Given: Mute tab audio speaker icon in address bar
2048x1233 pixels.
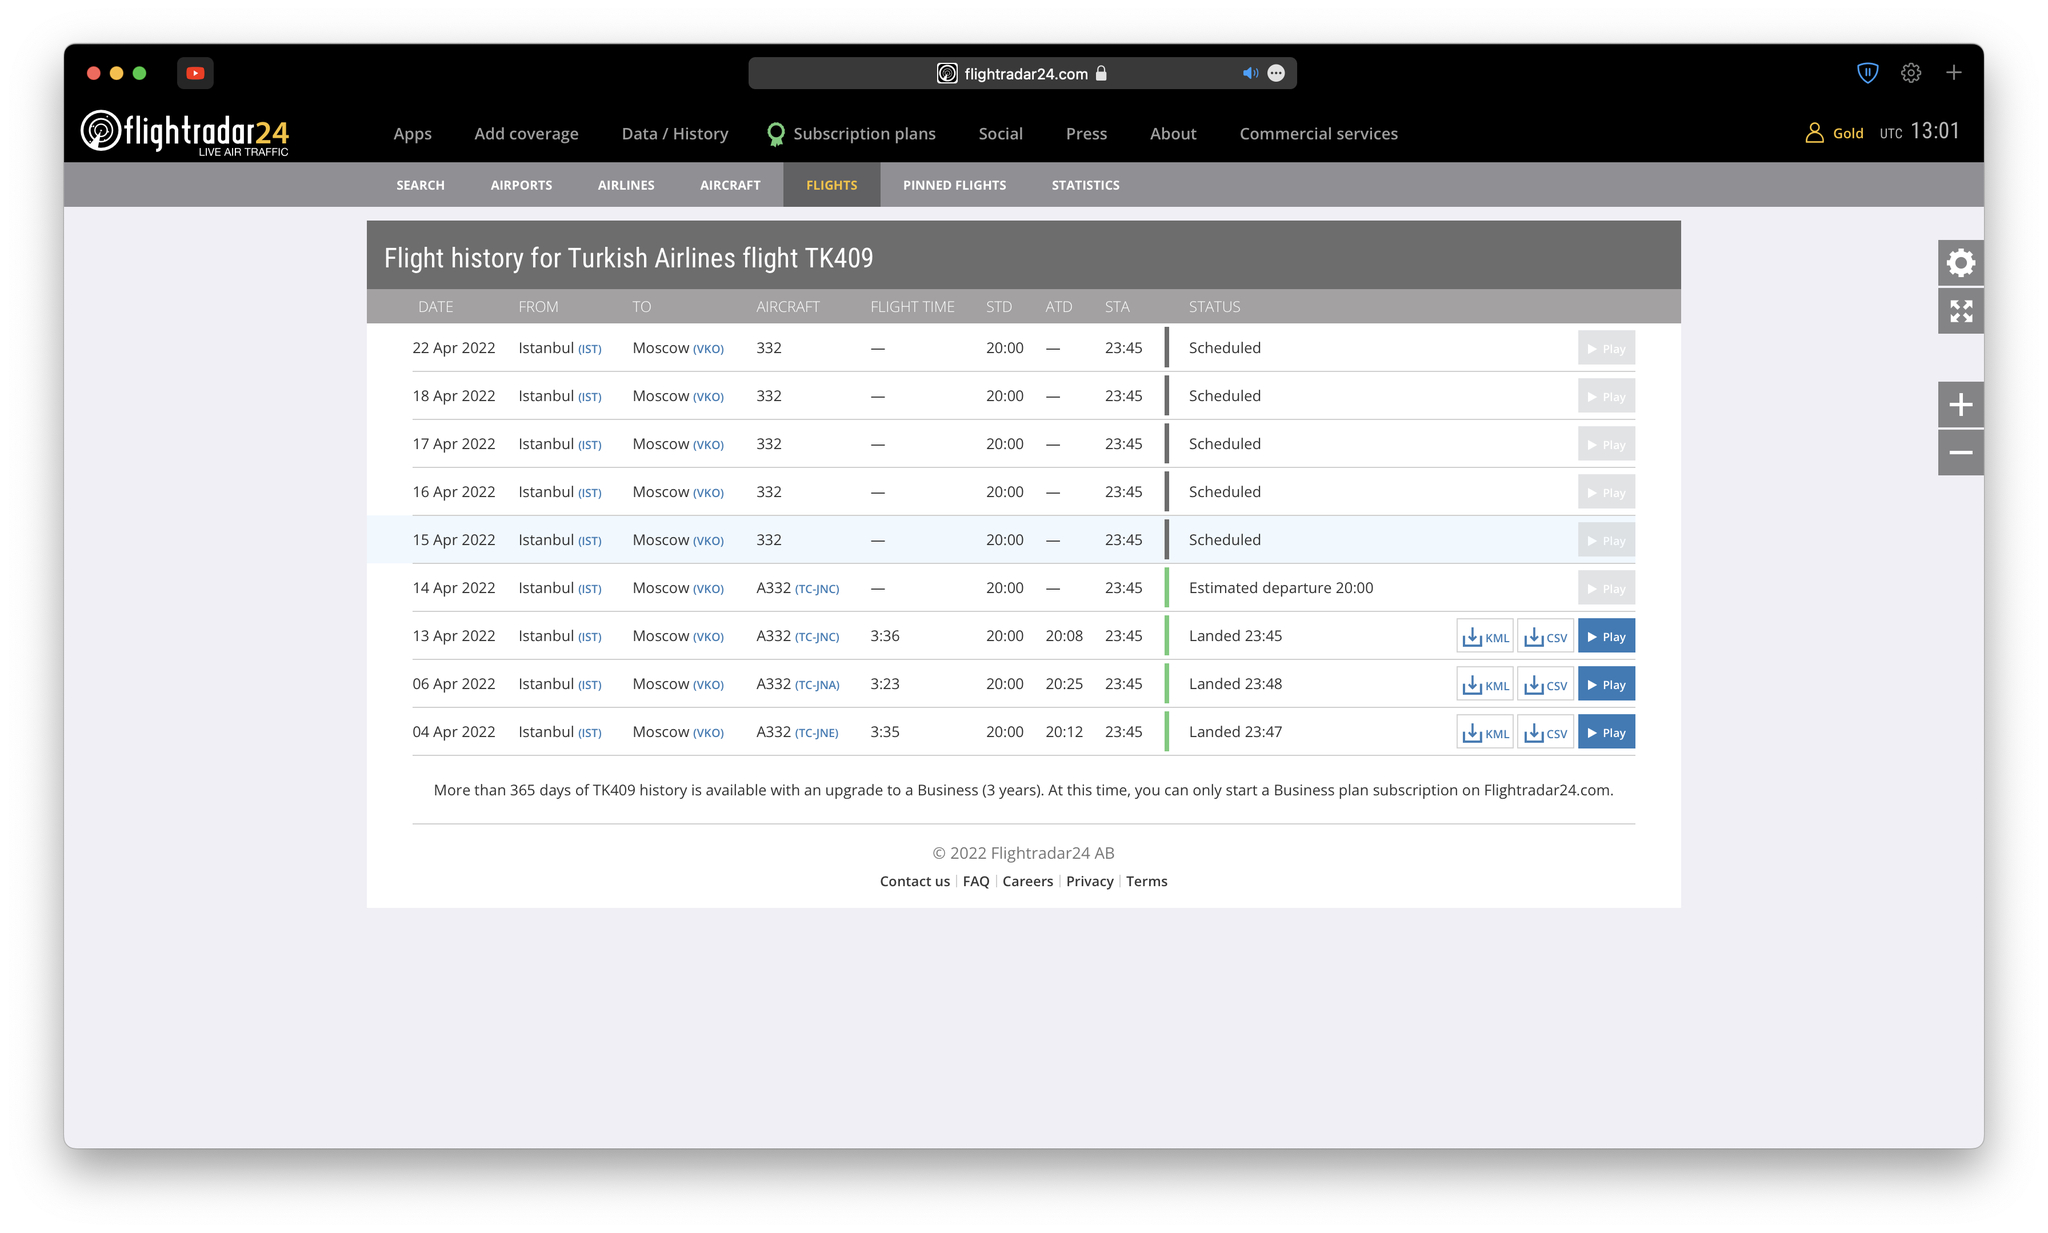Looking at the screenshot, I should coord(1249,73).
